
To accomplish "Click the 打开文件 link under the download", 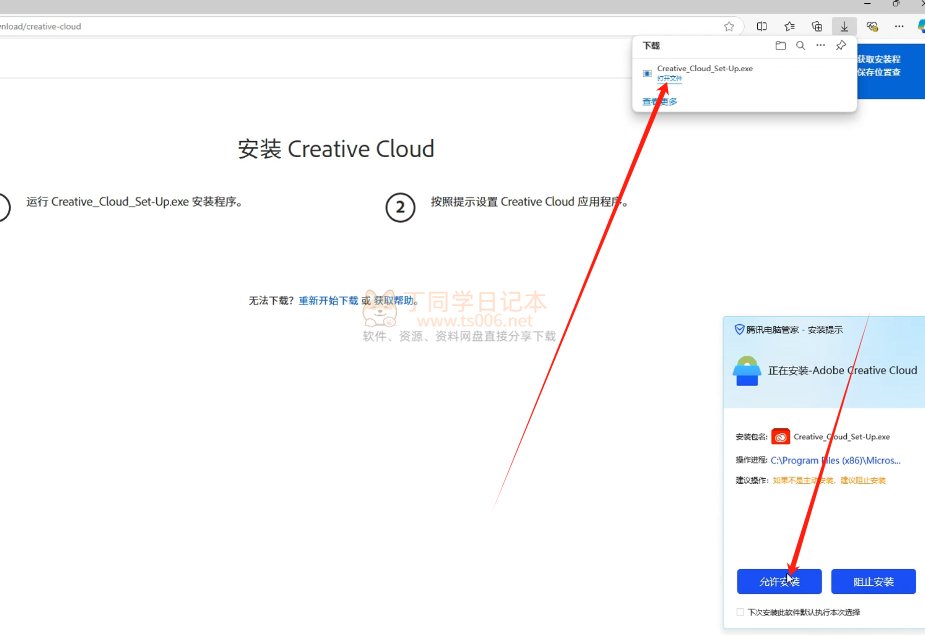I will (670, 78).
